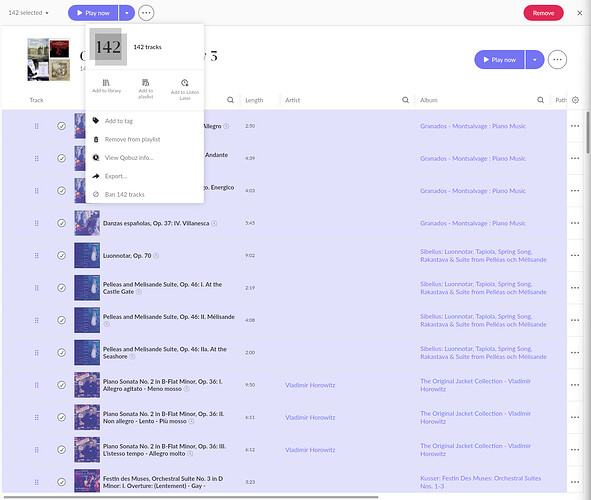
Task: Open dropdown arrow next to top Play now
Action: (127, 13)
